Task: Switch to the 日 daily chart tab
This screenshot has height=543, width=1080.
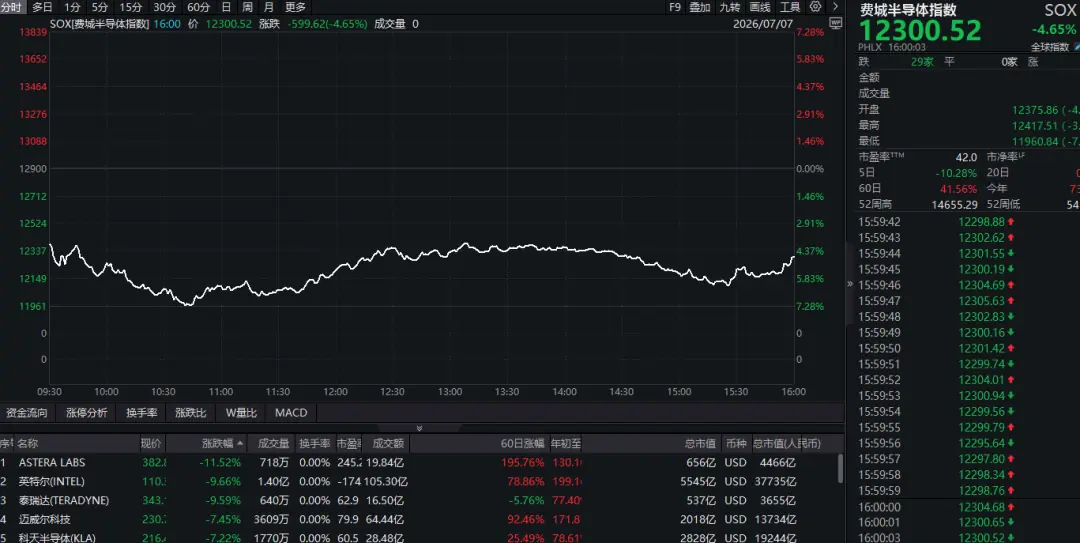Action: pos(226,7)
